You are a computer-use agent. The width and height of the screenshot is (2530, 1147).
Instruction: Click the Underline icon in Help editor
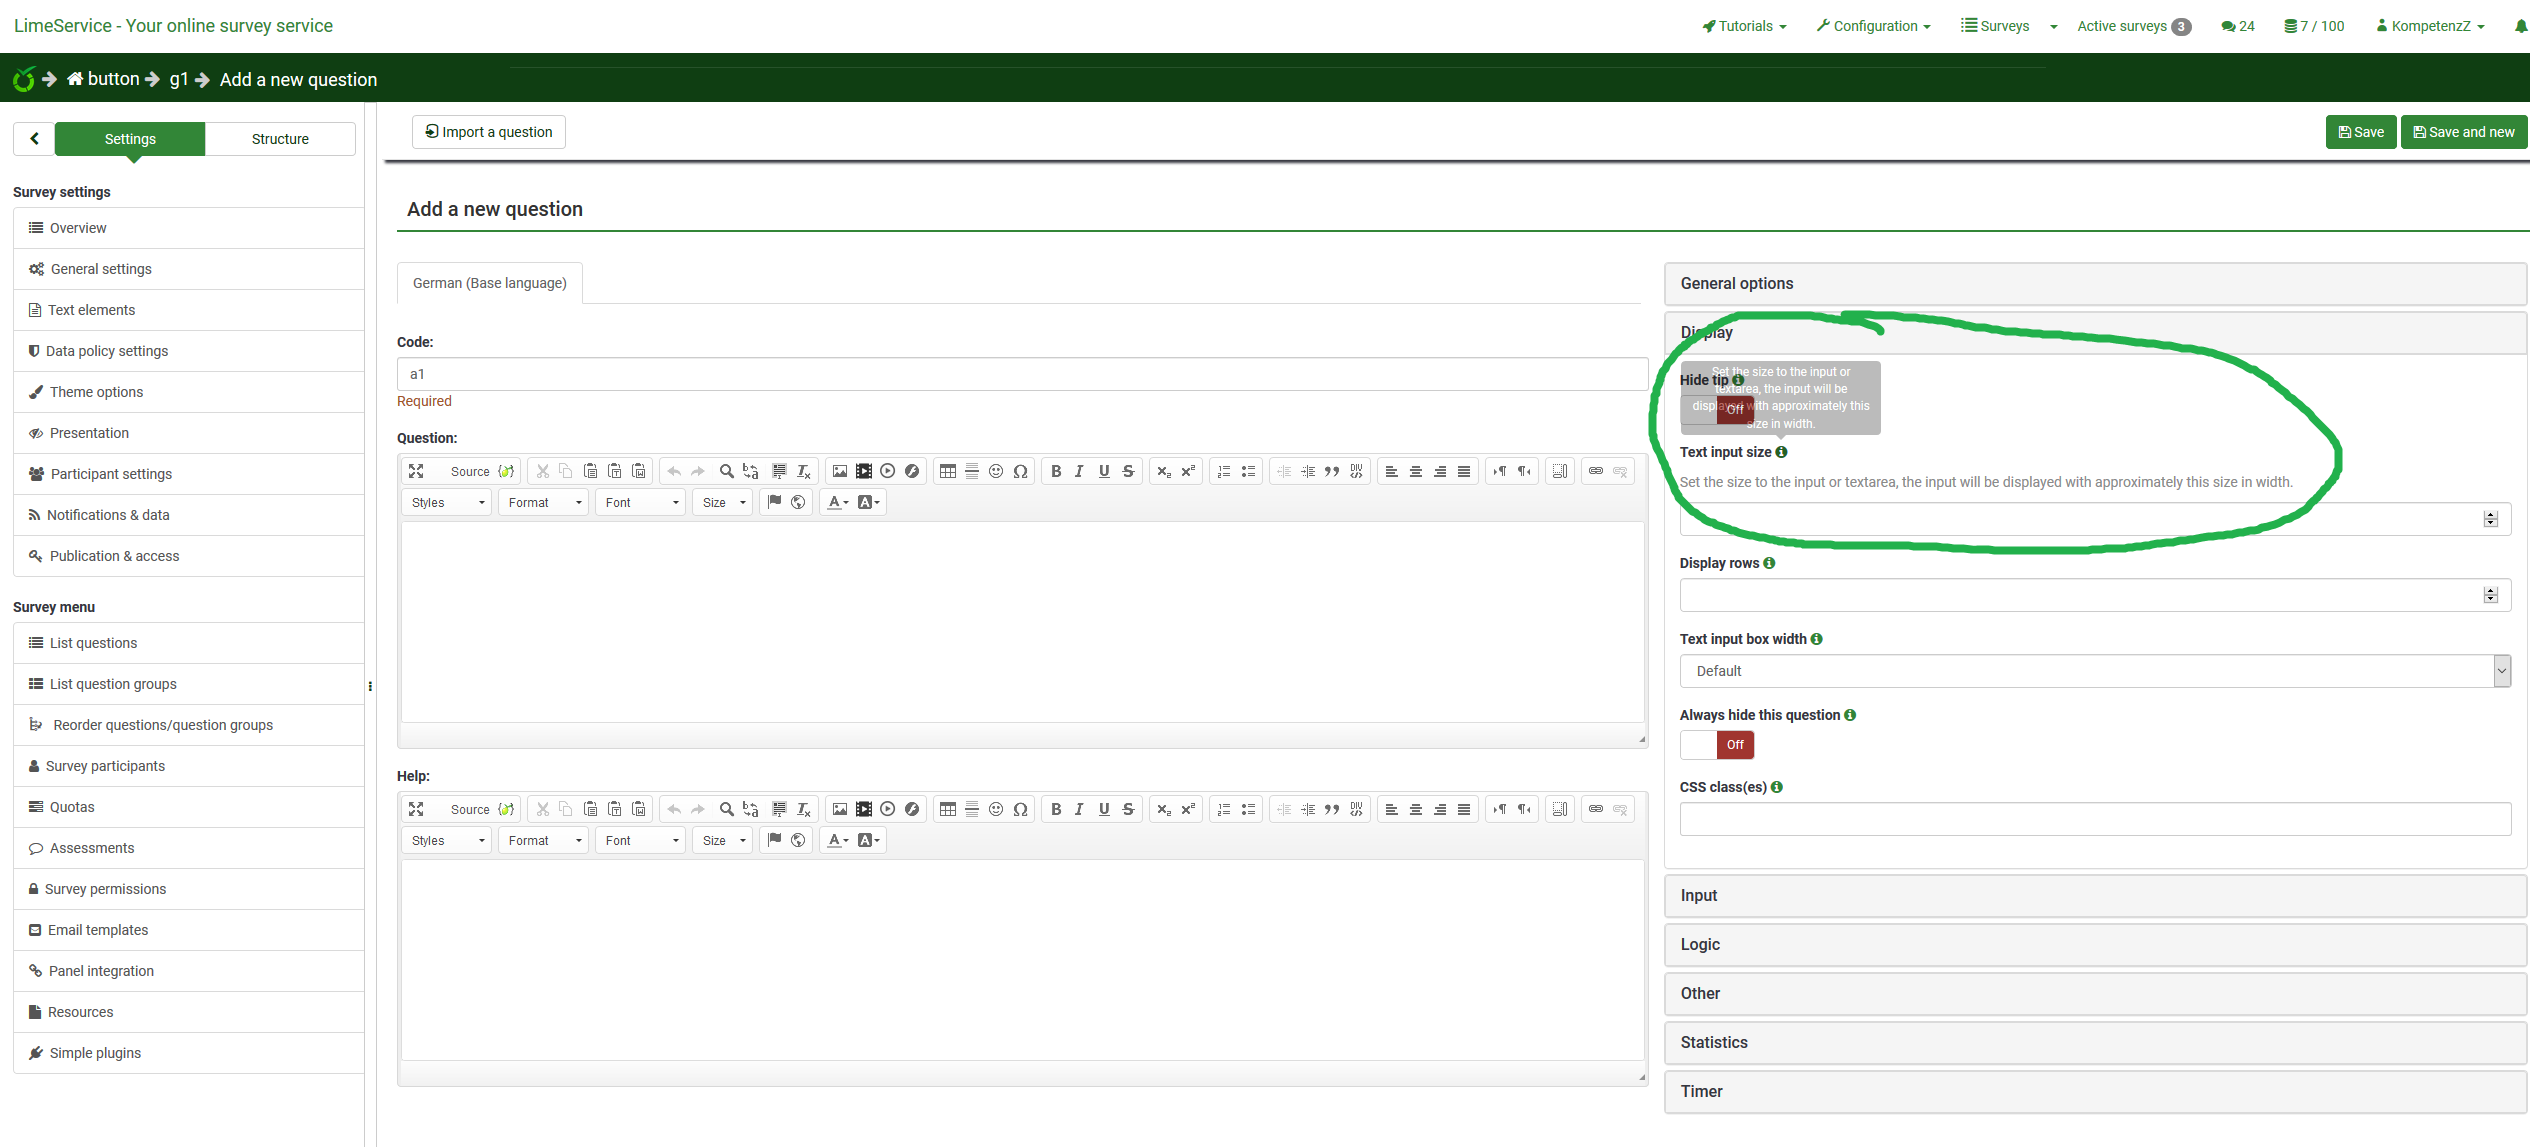[x=1104, y=809]
